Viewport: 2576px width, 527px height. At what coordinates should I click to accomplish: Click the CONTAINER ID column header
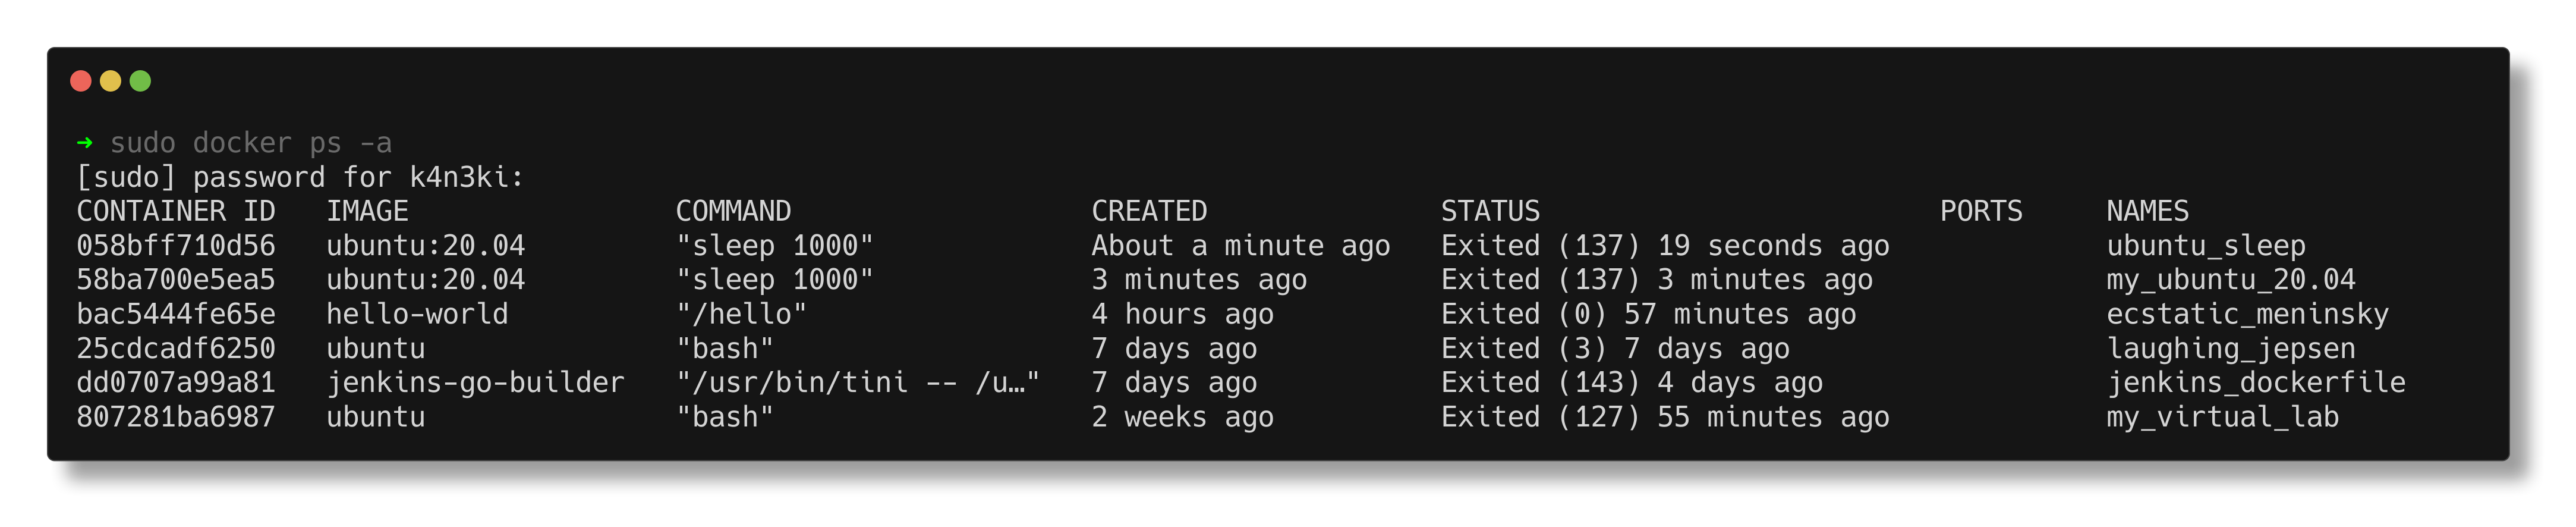tap(176, 211)
